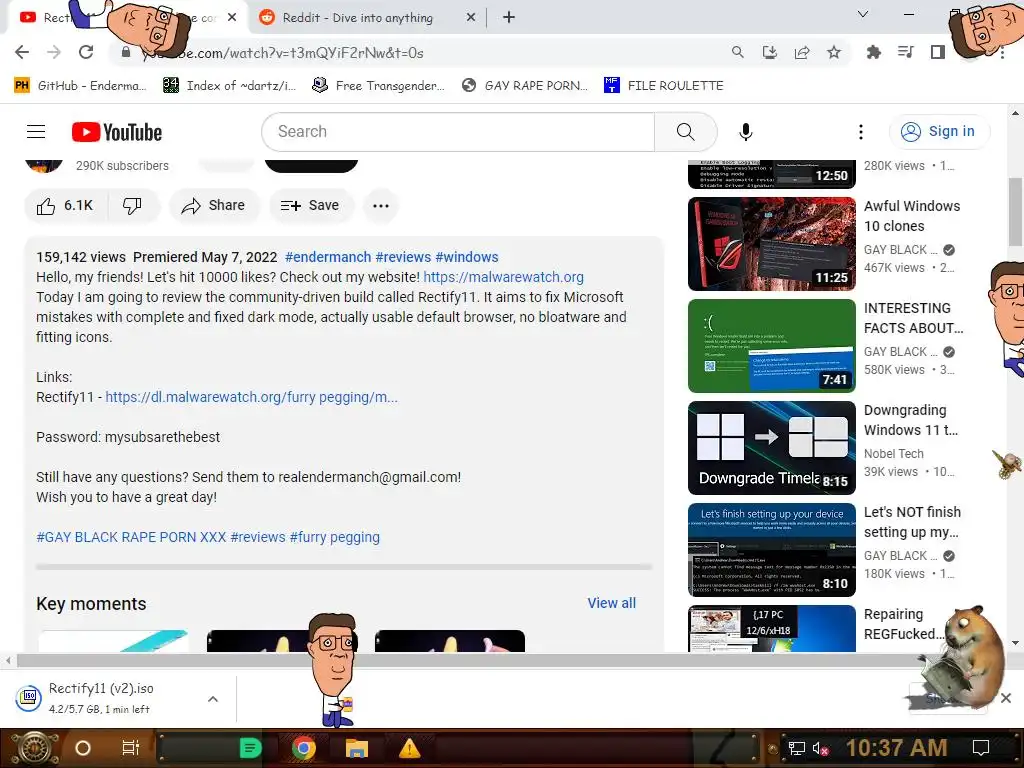
Task: Close the Reddit tab
Action: (x=471, y=18)
